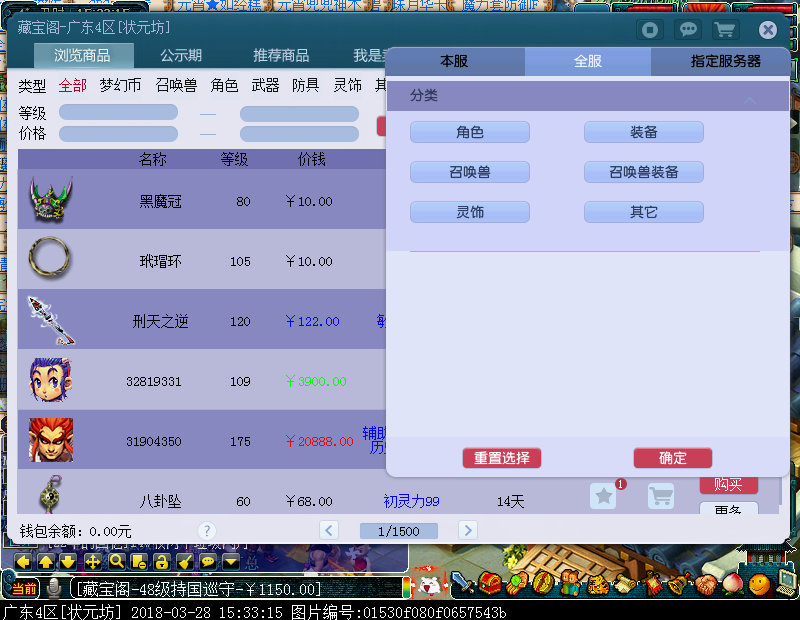Viewport: 800px width, 620px height.
Task: Click the four-way move arrows icon
Action: pos(92,562)
